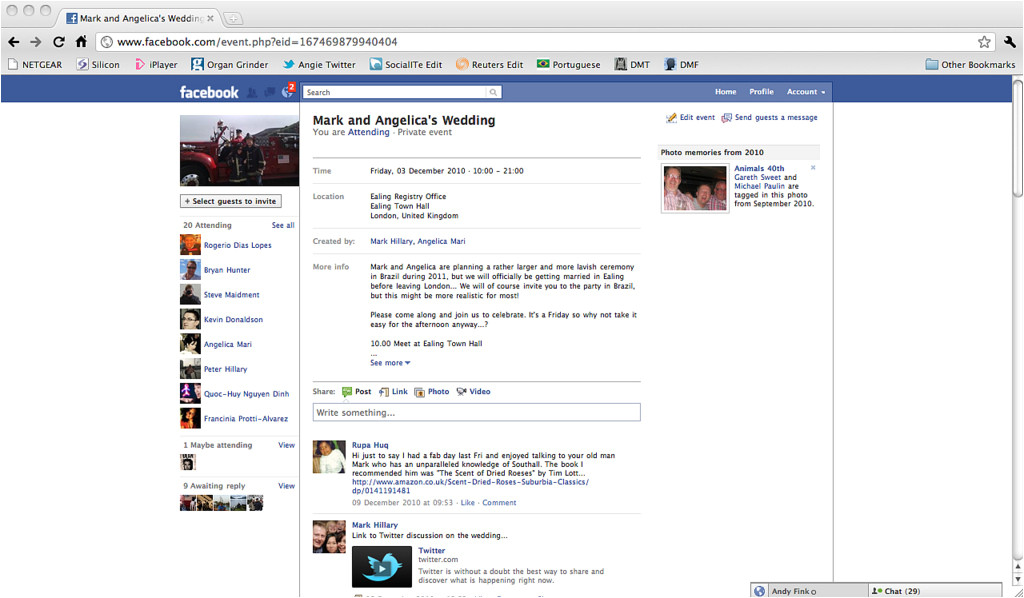
Task: Expand event description with See more
Action: point(390,363)
